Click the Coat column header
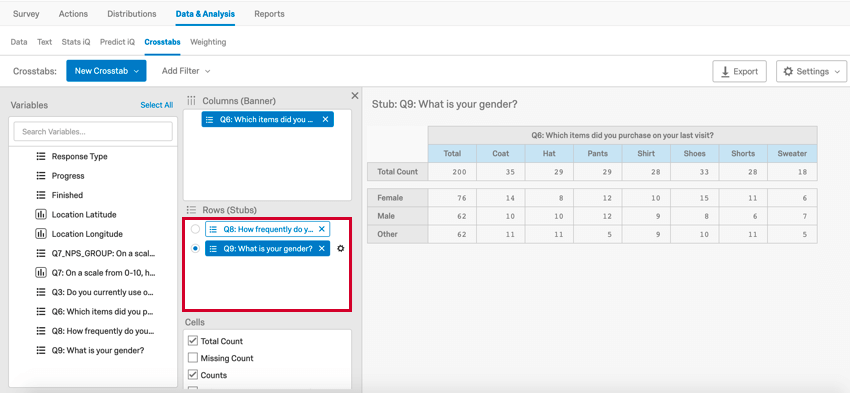The width and height of the screenshot is (850, 393). (x=500, y=153)
